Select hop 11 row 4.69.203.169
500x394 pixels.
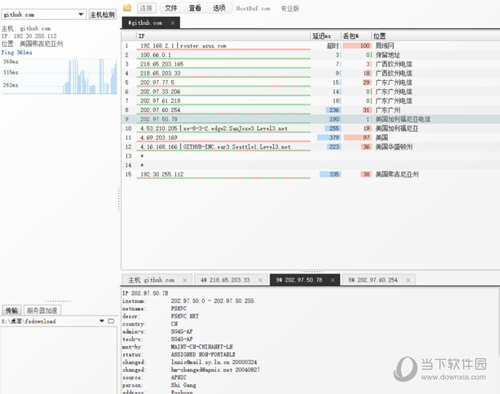click(310, 137)
